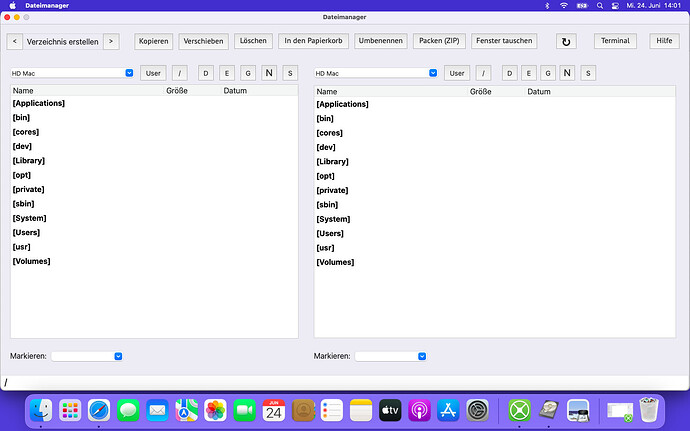Screen dimensions: 690x431
Task: Open Control Center in menu bar
Action: (x=615, y=6)
